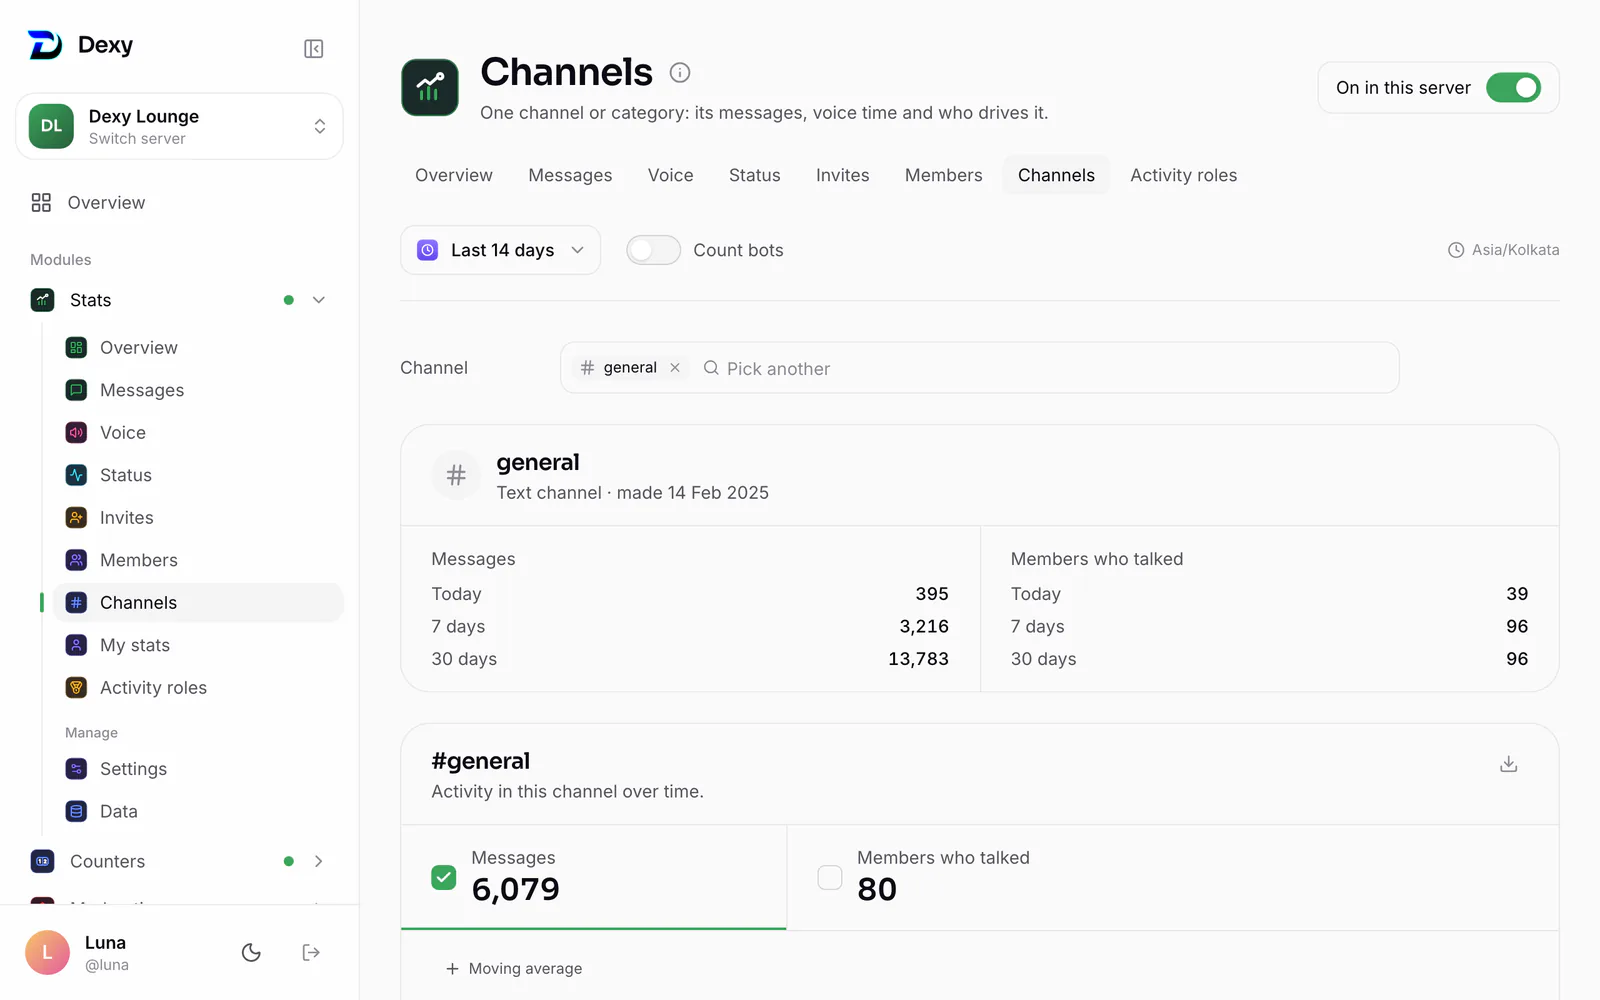Viewport: 1600px width, 1000px height.
Task: Switch to the Messages tab
Action: (570, 175)
